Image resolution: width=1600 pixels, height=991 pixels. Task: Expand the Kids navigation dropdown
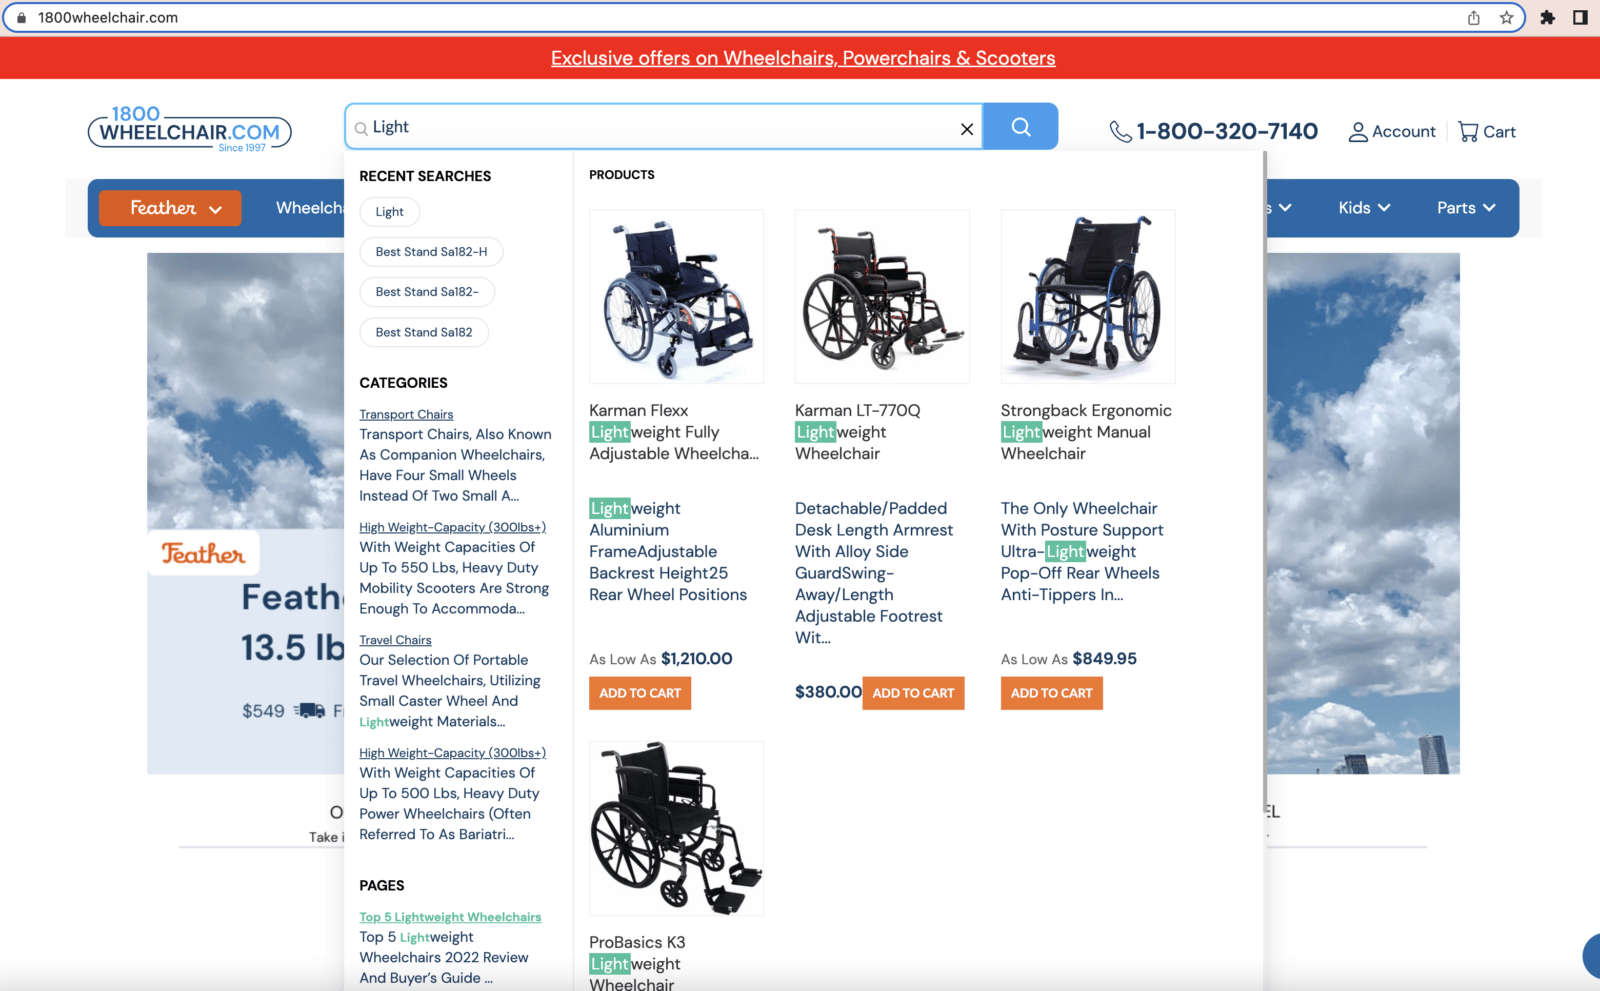[1364, 208]
